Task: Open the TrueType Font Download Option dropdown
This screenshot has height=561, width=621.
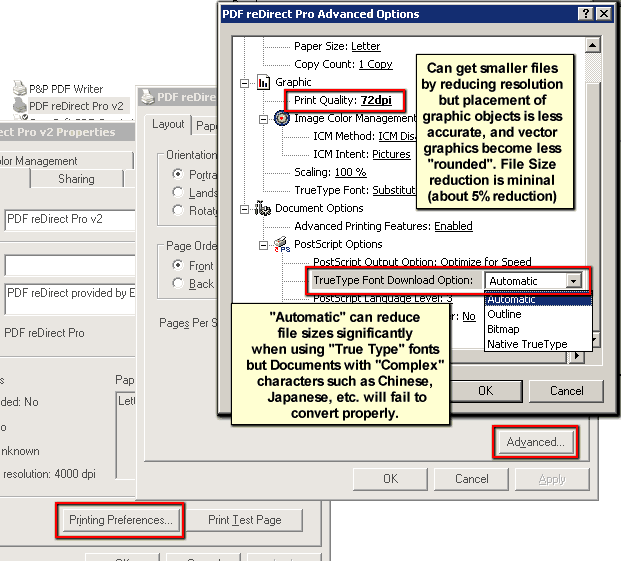Action: [x=573, y=281]
